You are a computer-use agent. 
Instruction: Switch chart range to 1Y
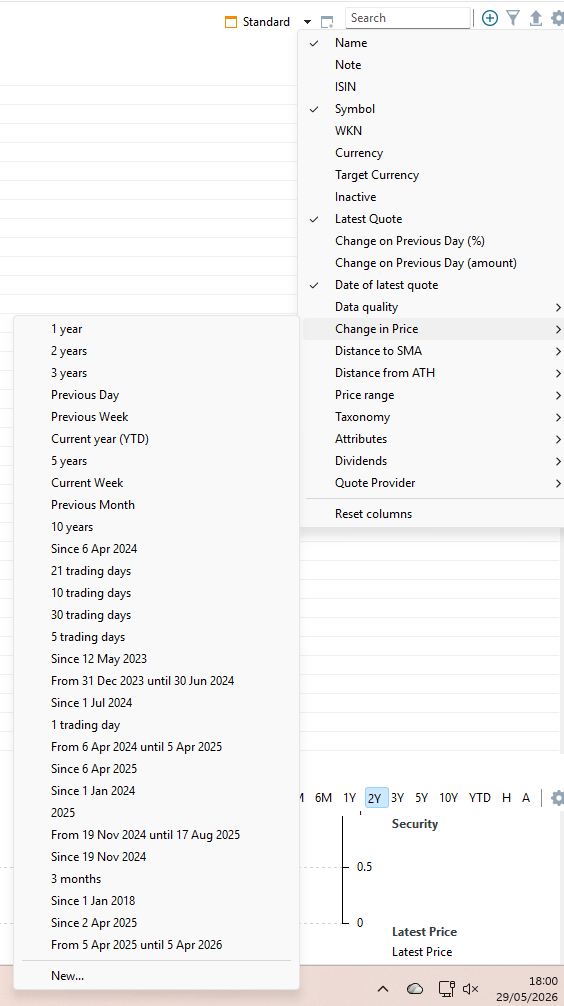pos(349,797)
